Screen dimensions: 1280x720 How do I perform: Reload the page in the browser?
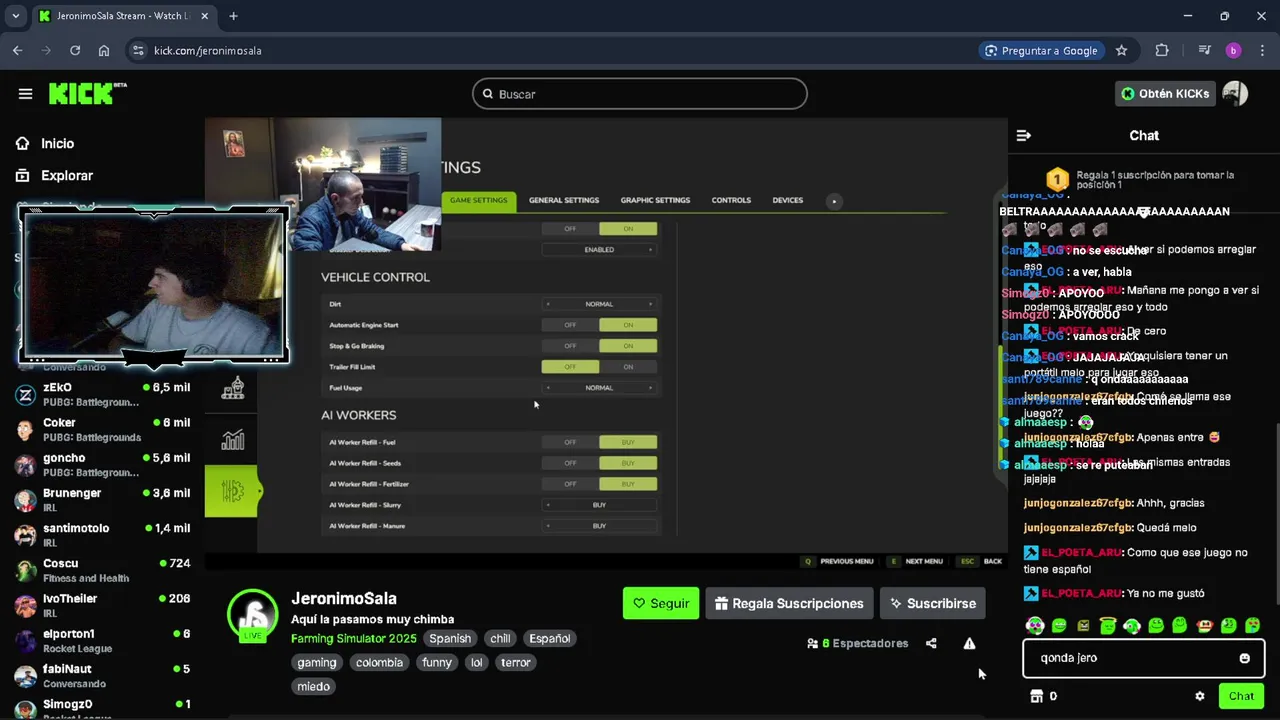point(75,50)
